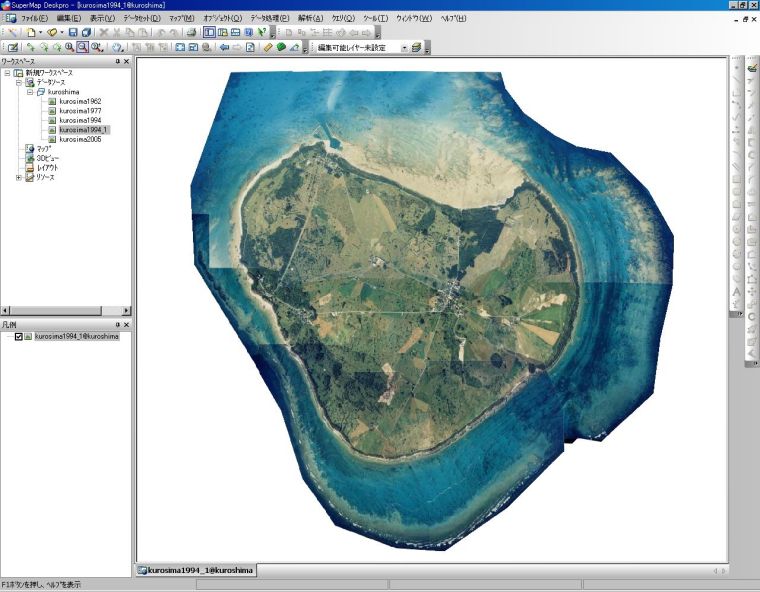Expand the リソース (Resources) tree node
Screen dimensions: 760x592
pyautogui.click(x=19, y=177)
